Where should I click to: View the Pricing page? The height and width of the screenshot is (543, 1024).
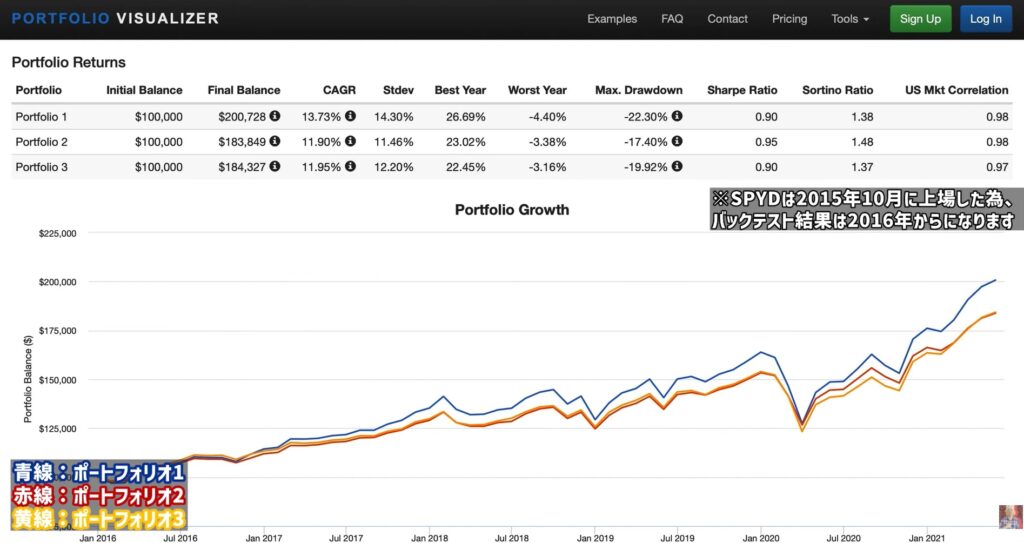tap(789, 19)
